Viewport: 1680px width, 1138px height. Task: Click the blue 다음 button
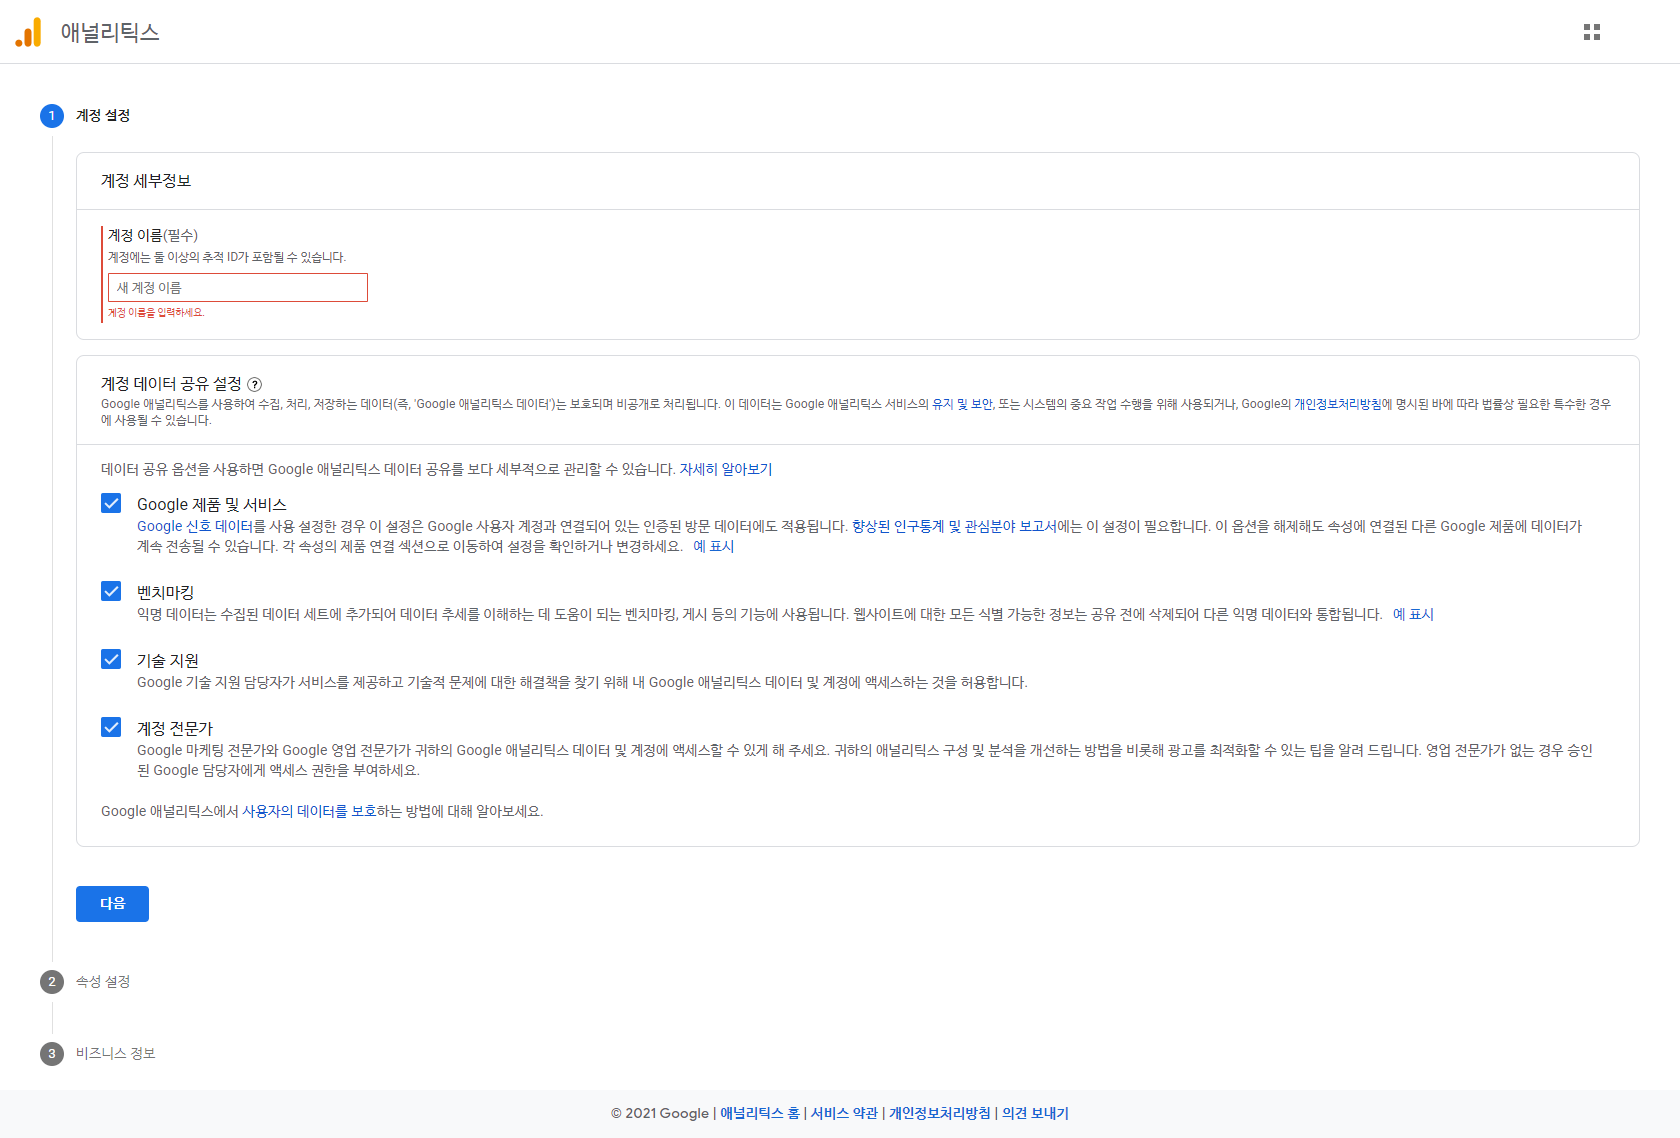[112, 904]
